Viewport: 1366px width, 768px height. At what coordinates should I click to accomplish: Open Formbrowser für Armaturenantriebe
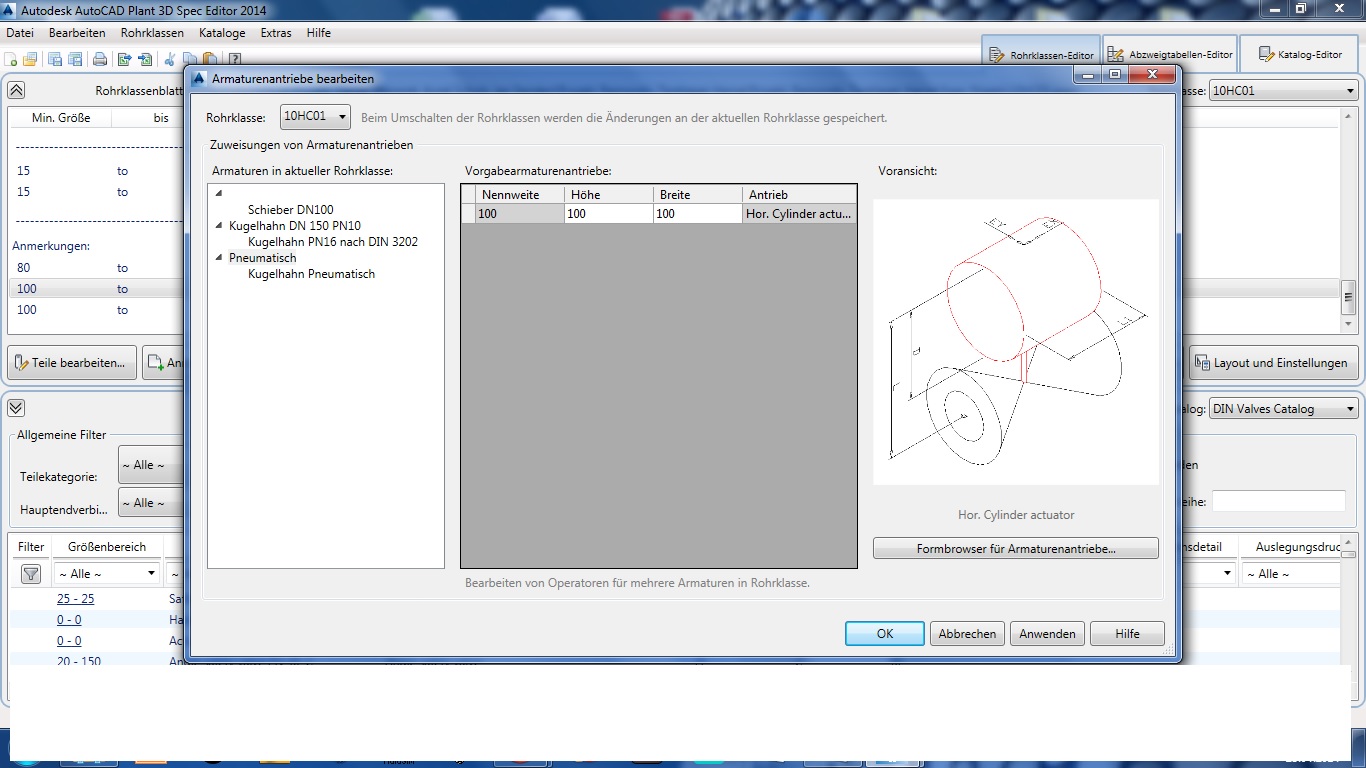pyautogui.click(x=1016, y=549)
